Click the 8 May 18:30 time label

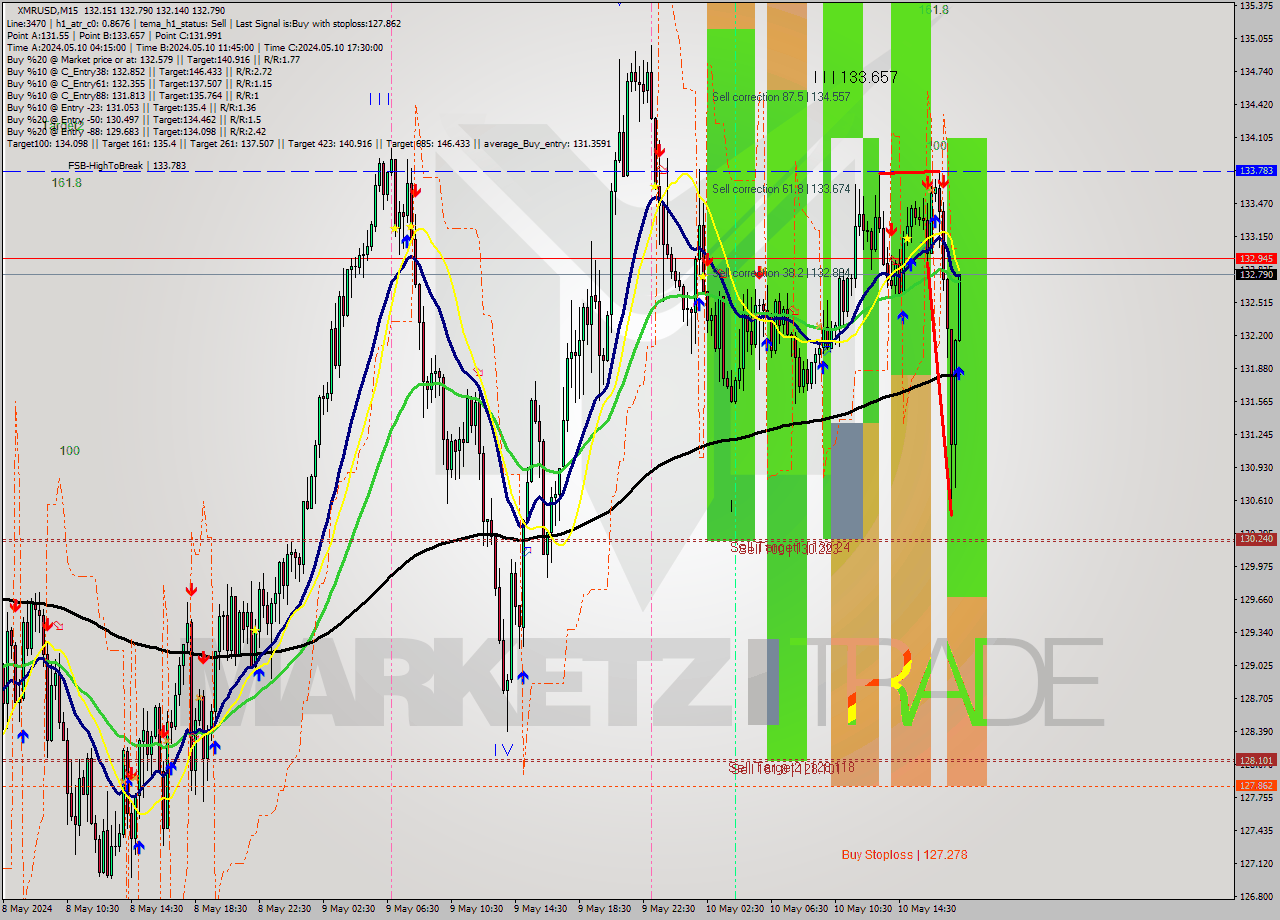tap(220, 909)
